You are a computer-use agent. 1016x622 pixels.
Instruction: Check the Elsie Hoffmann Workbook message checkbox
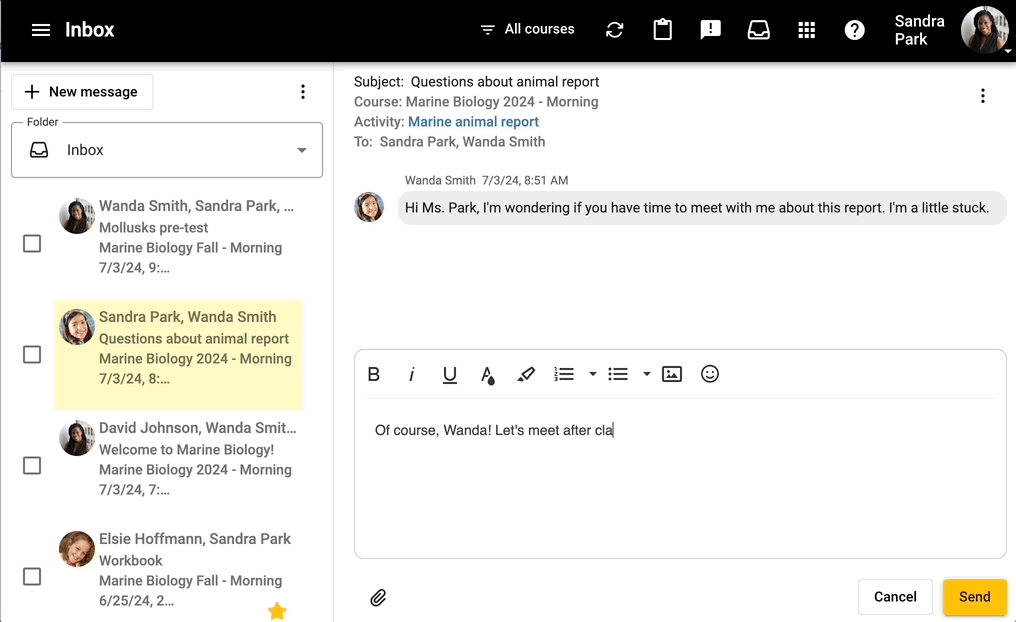point(32,576)
